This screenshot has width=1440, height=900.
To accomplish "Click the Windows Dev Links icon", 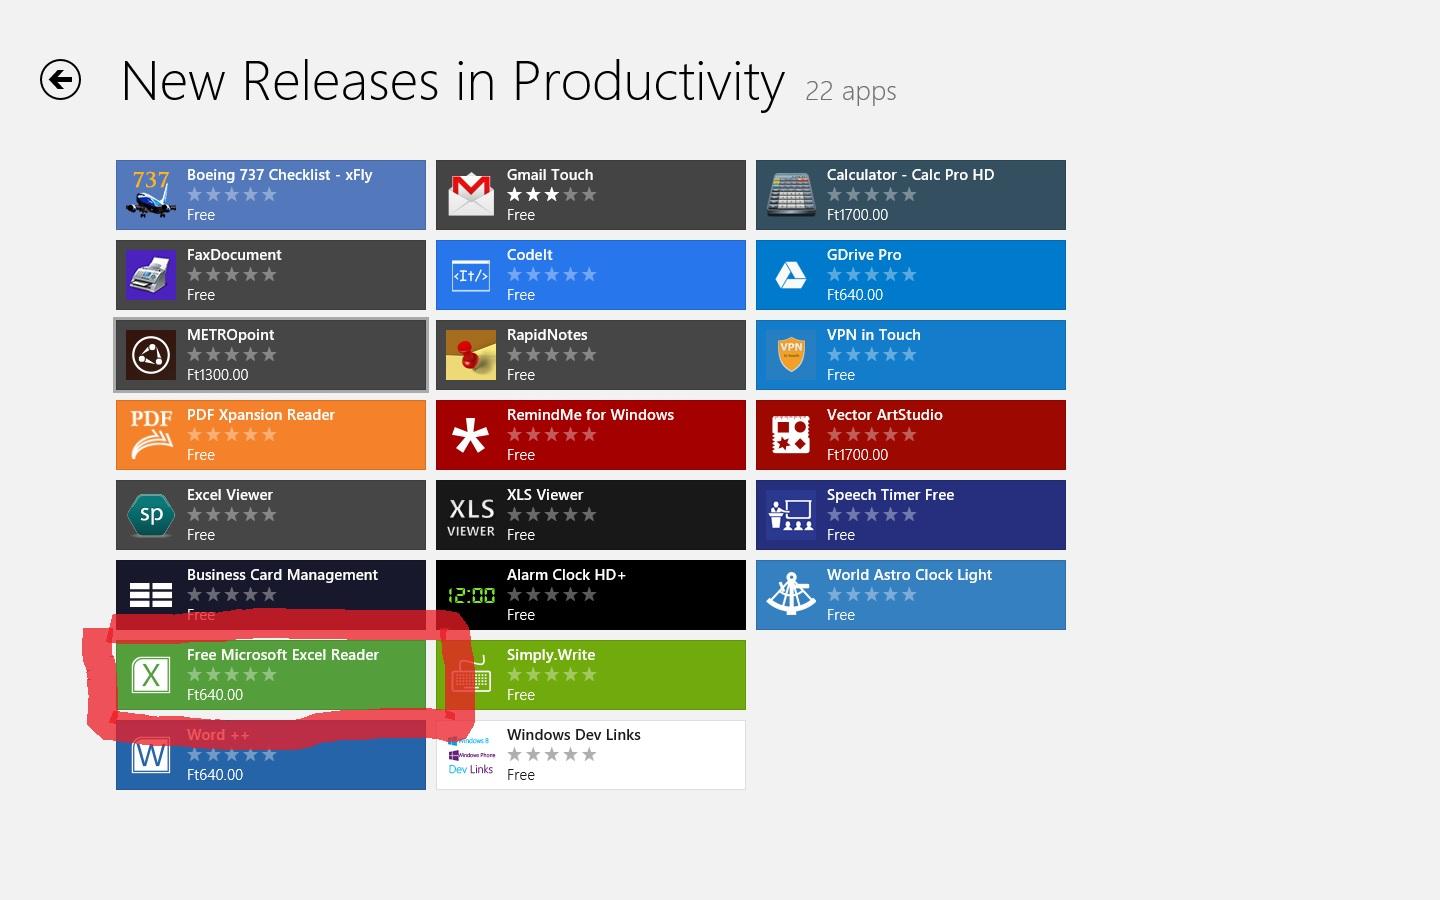I will [471, 755].
